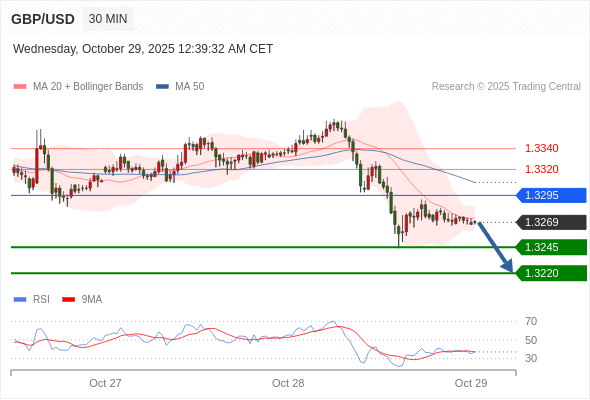Select the green 1.3245 support price tag
590x400 pixels.
tap(552, 247)
